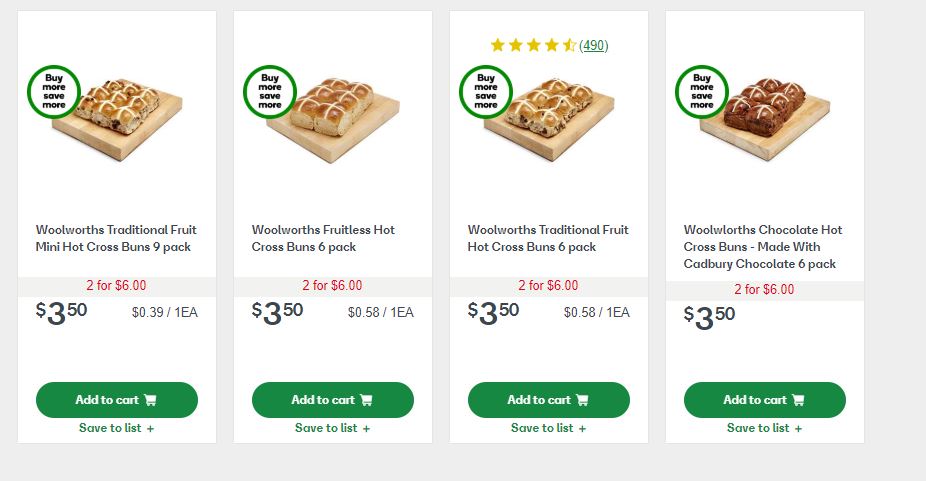
Task: Add Chocolate Hot Cross Buns to cart
Action: pos(765,400)
